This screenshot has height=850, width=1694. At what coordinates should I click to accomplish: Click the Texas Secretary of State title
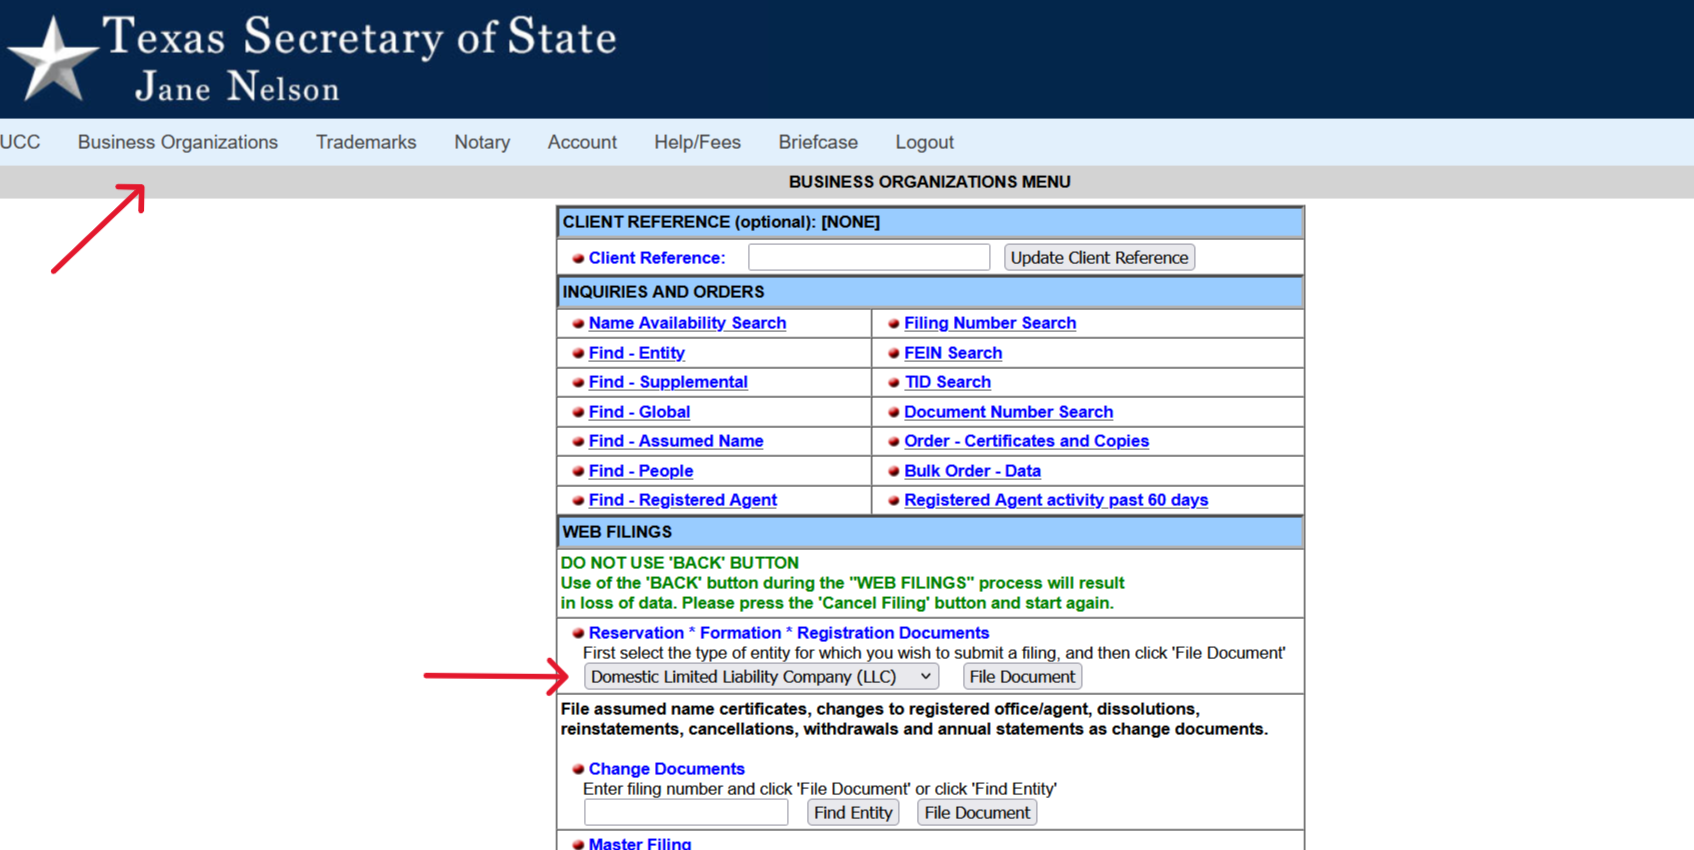click(360, 37)
